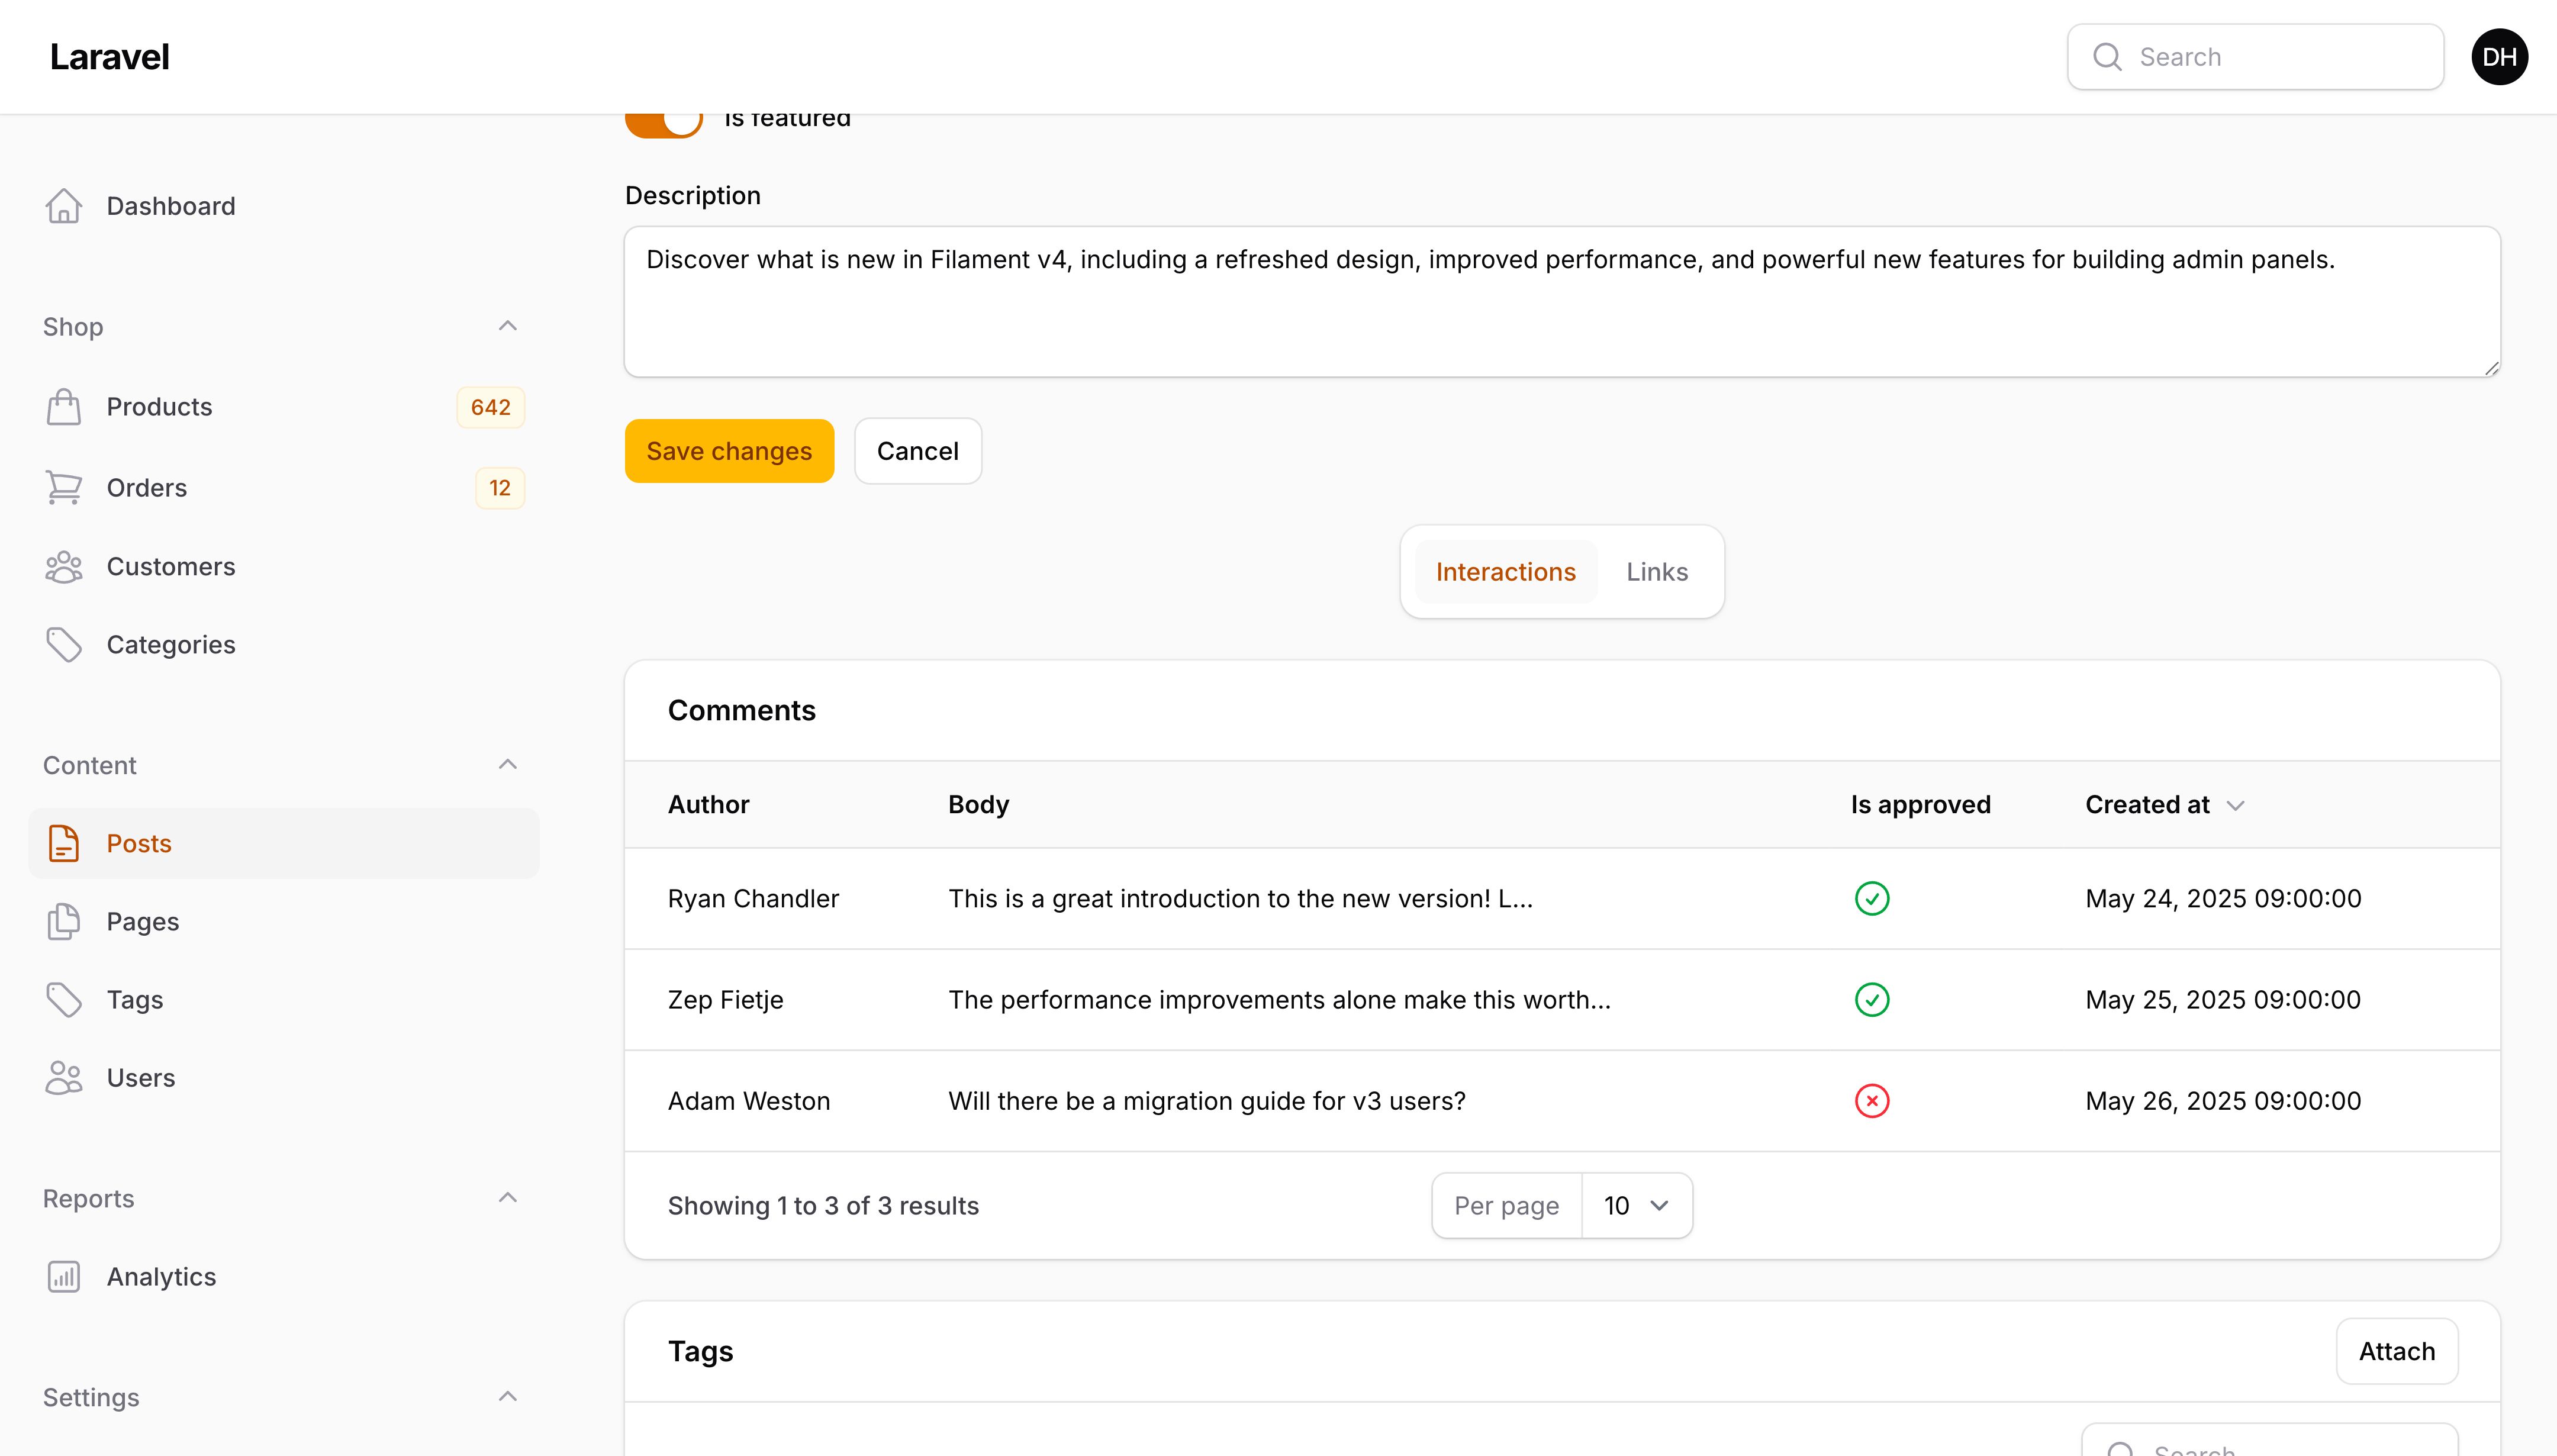Click the Orders shopping cart icon
Screen dimensions: 2557x1456
point(64,487)
